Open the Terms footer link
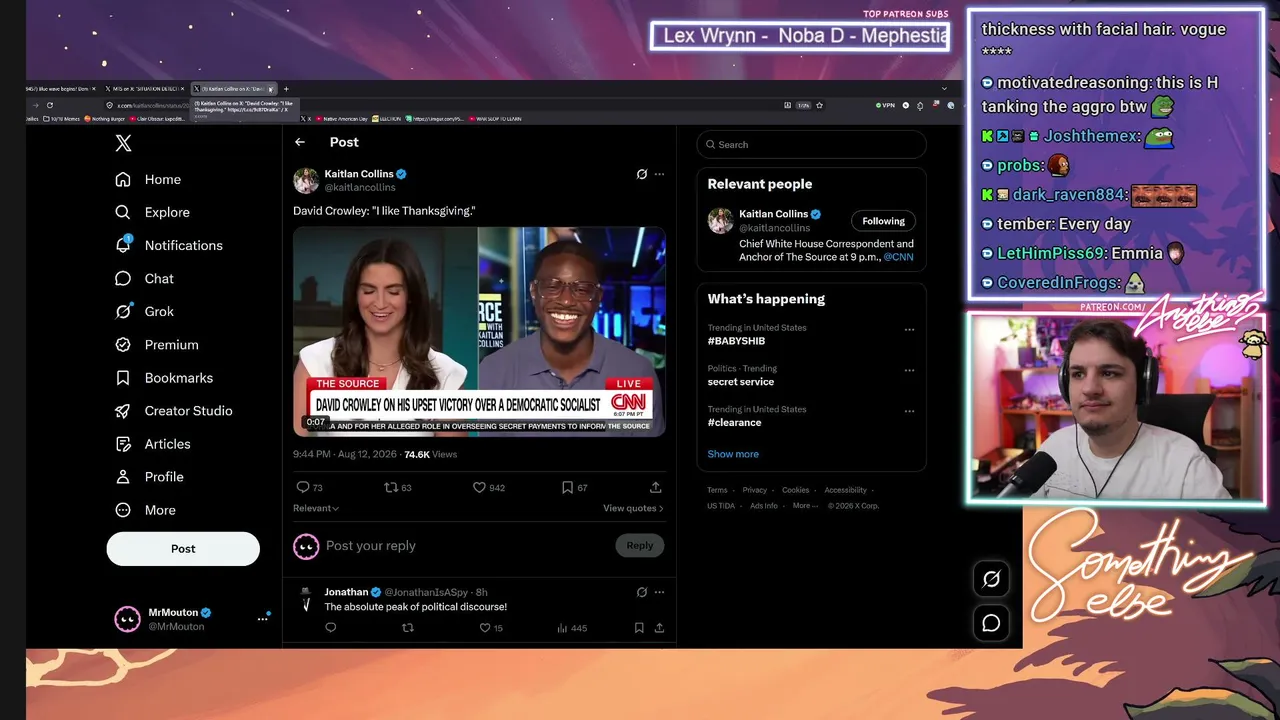 click(717, 490)
